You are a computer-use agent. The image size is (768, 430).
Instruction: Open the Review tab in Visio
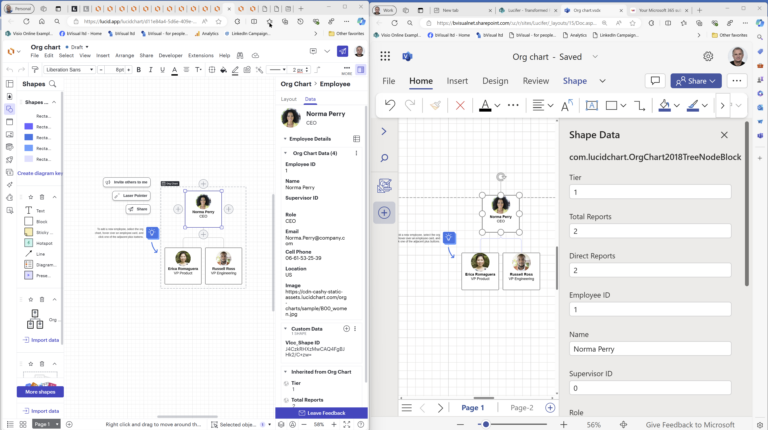pos(535,81)
